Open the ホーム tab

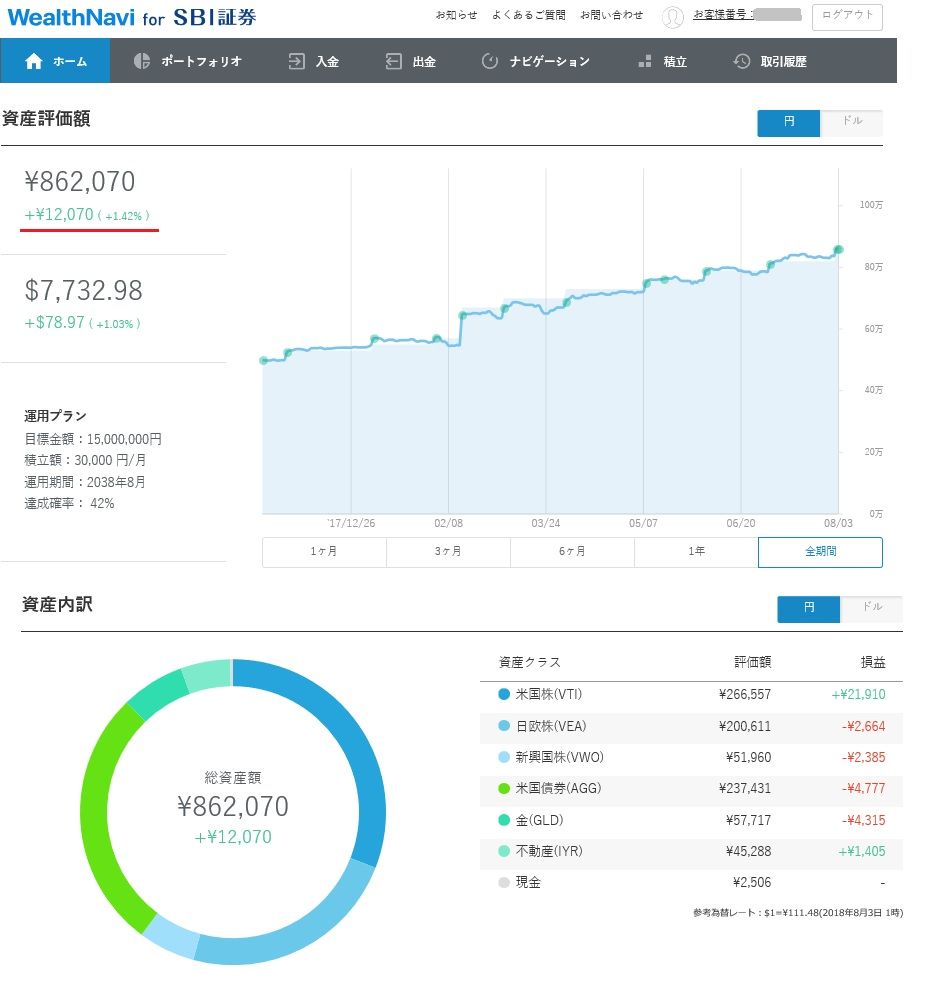click(55, 61)
